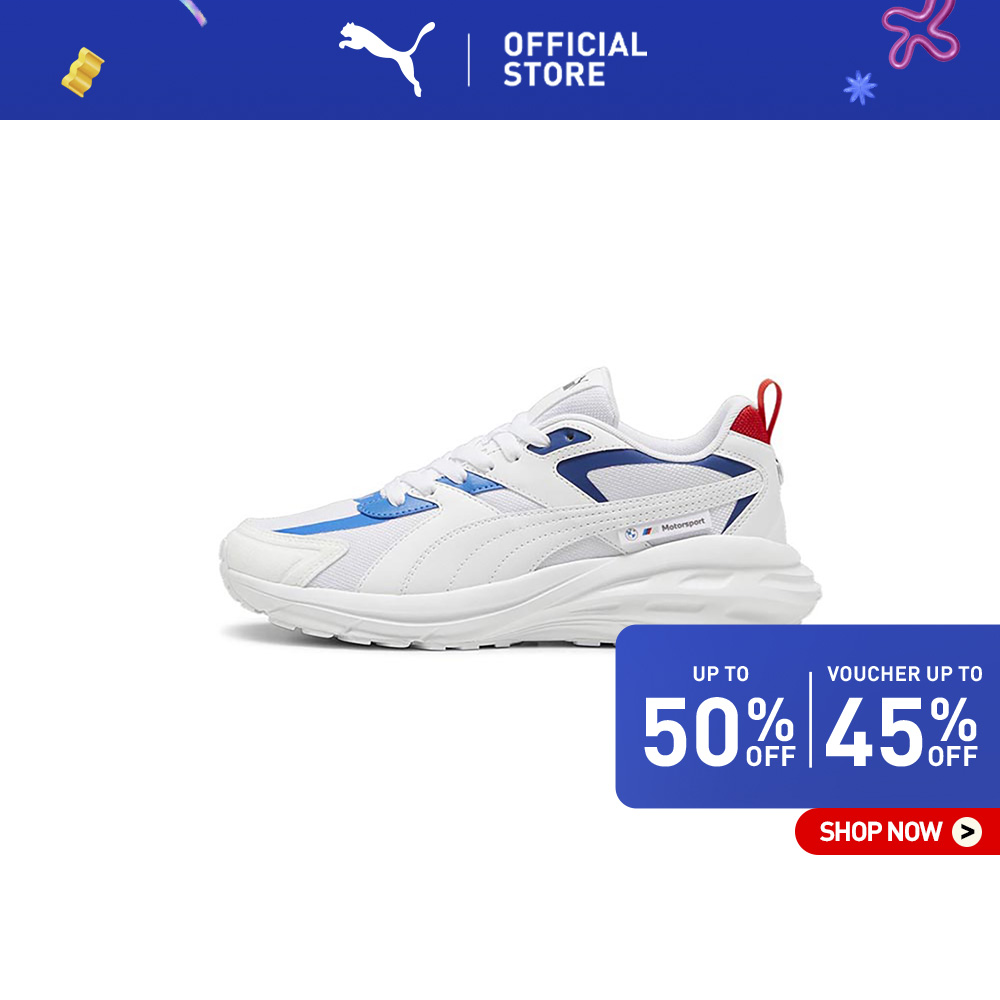The width and height of the screenshot is (1000, 1000).
Task: Click the blue promo discount banner
Action: [x=807, y=716]
